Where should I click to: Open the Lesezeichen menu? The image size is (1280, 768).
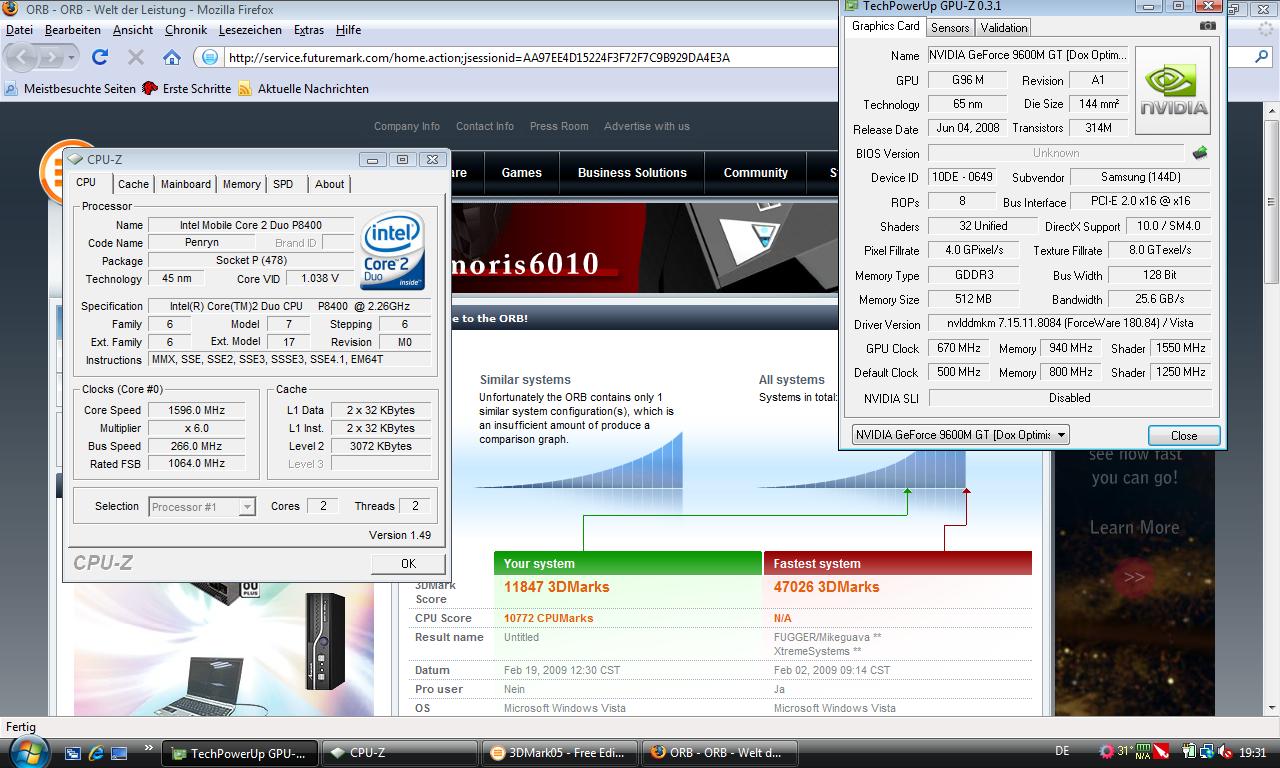(250, 30)
